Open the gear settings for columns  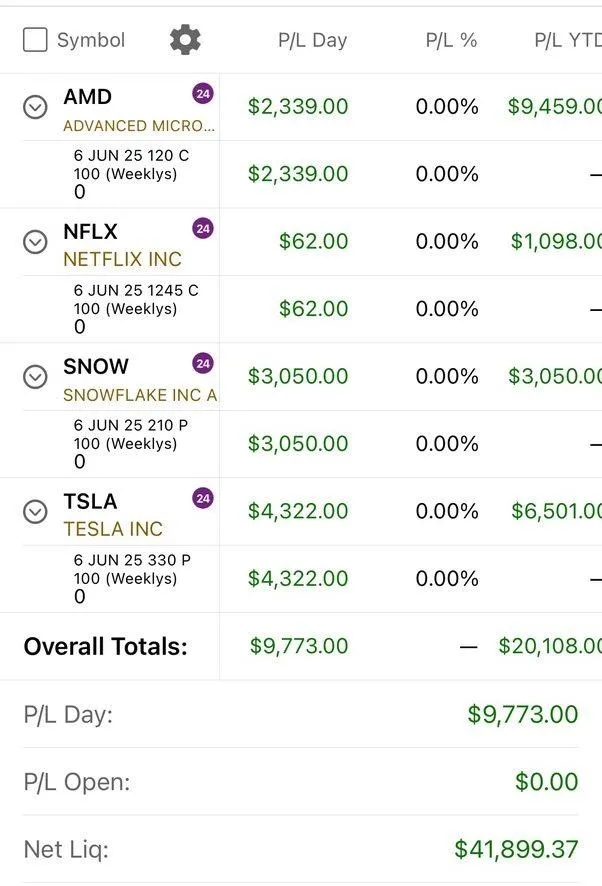point(185,40)
